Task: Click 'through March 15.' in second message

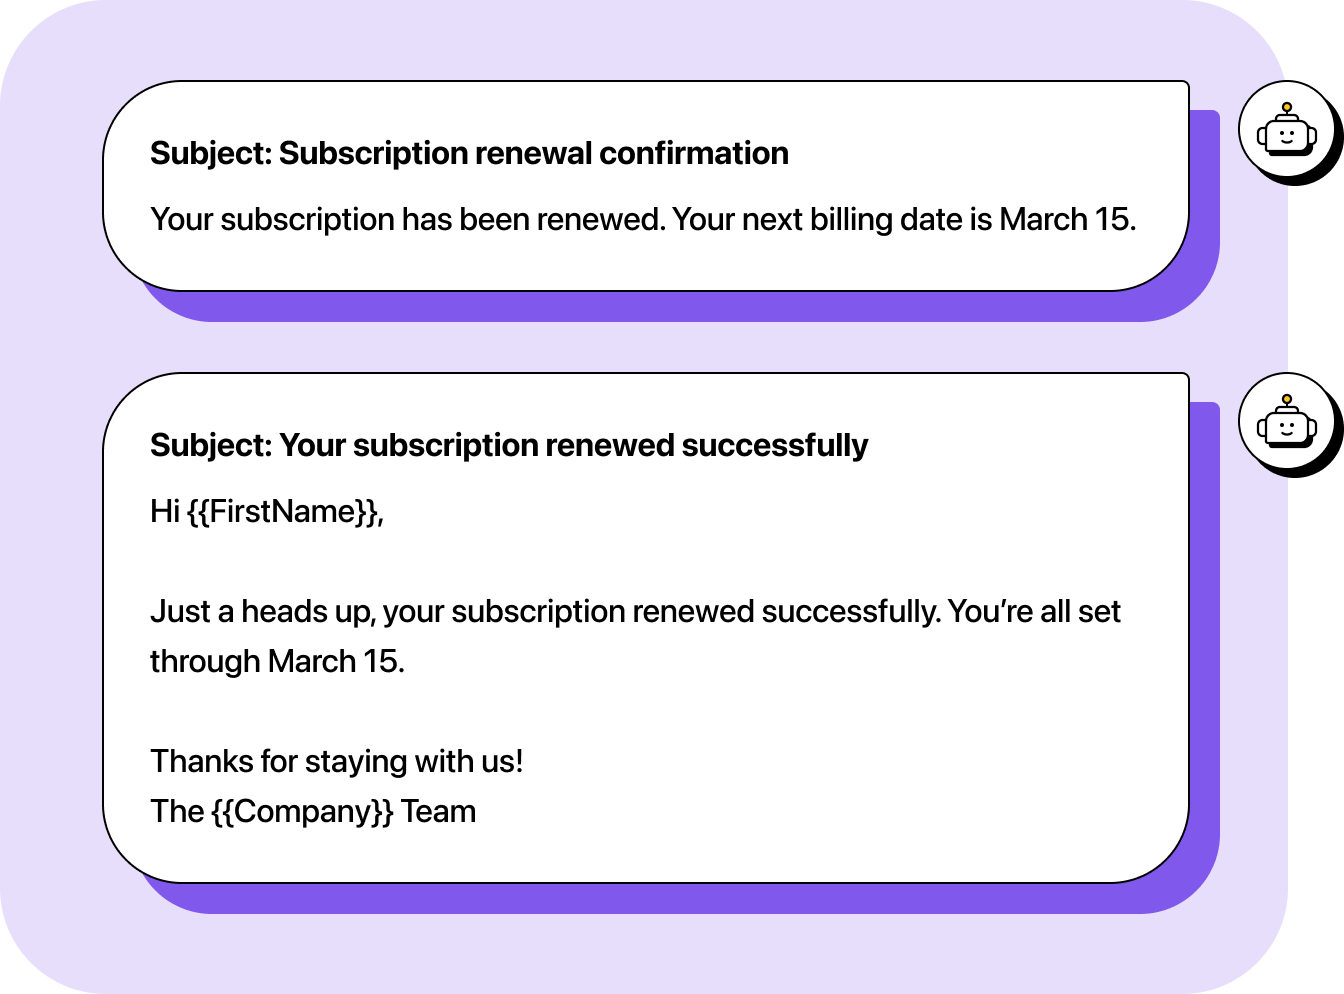Action: click(x=277, y=661)
